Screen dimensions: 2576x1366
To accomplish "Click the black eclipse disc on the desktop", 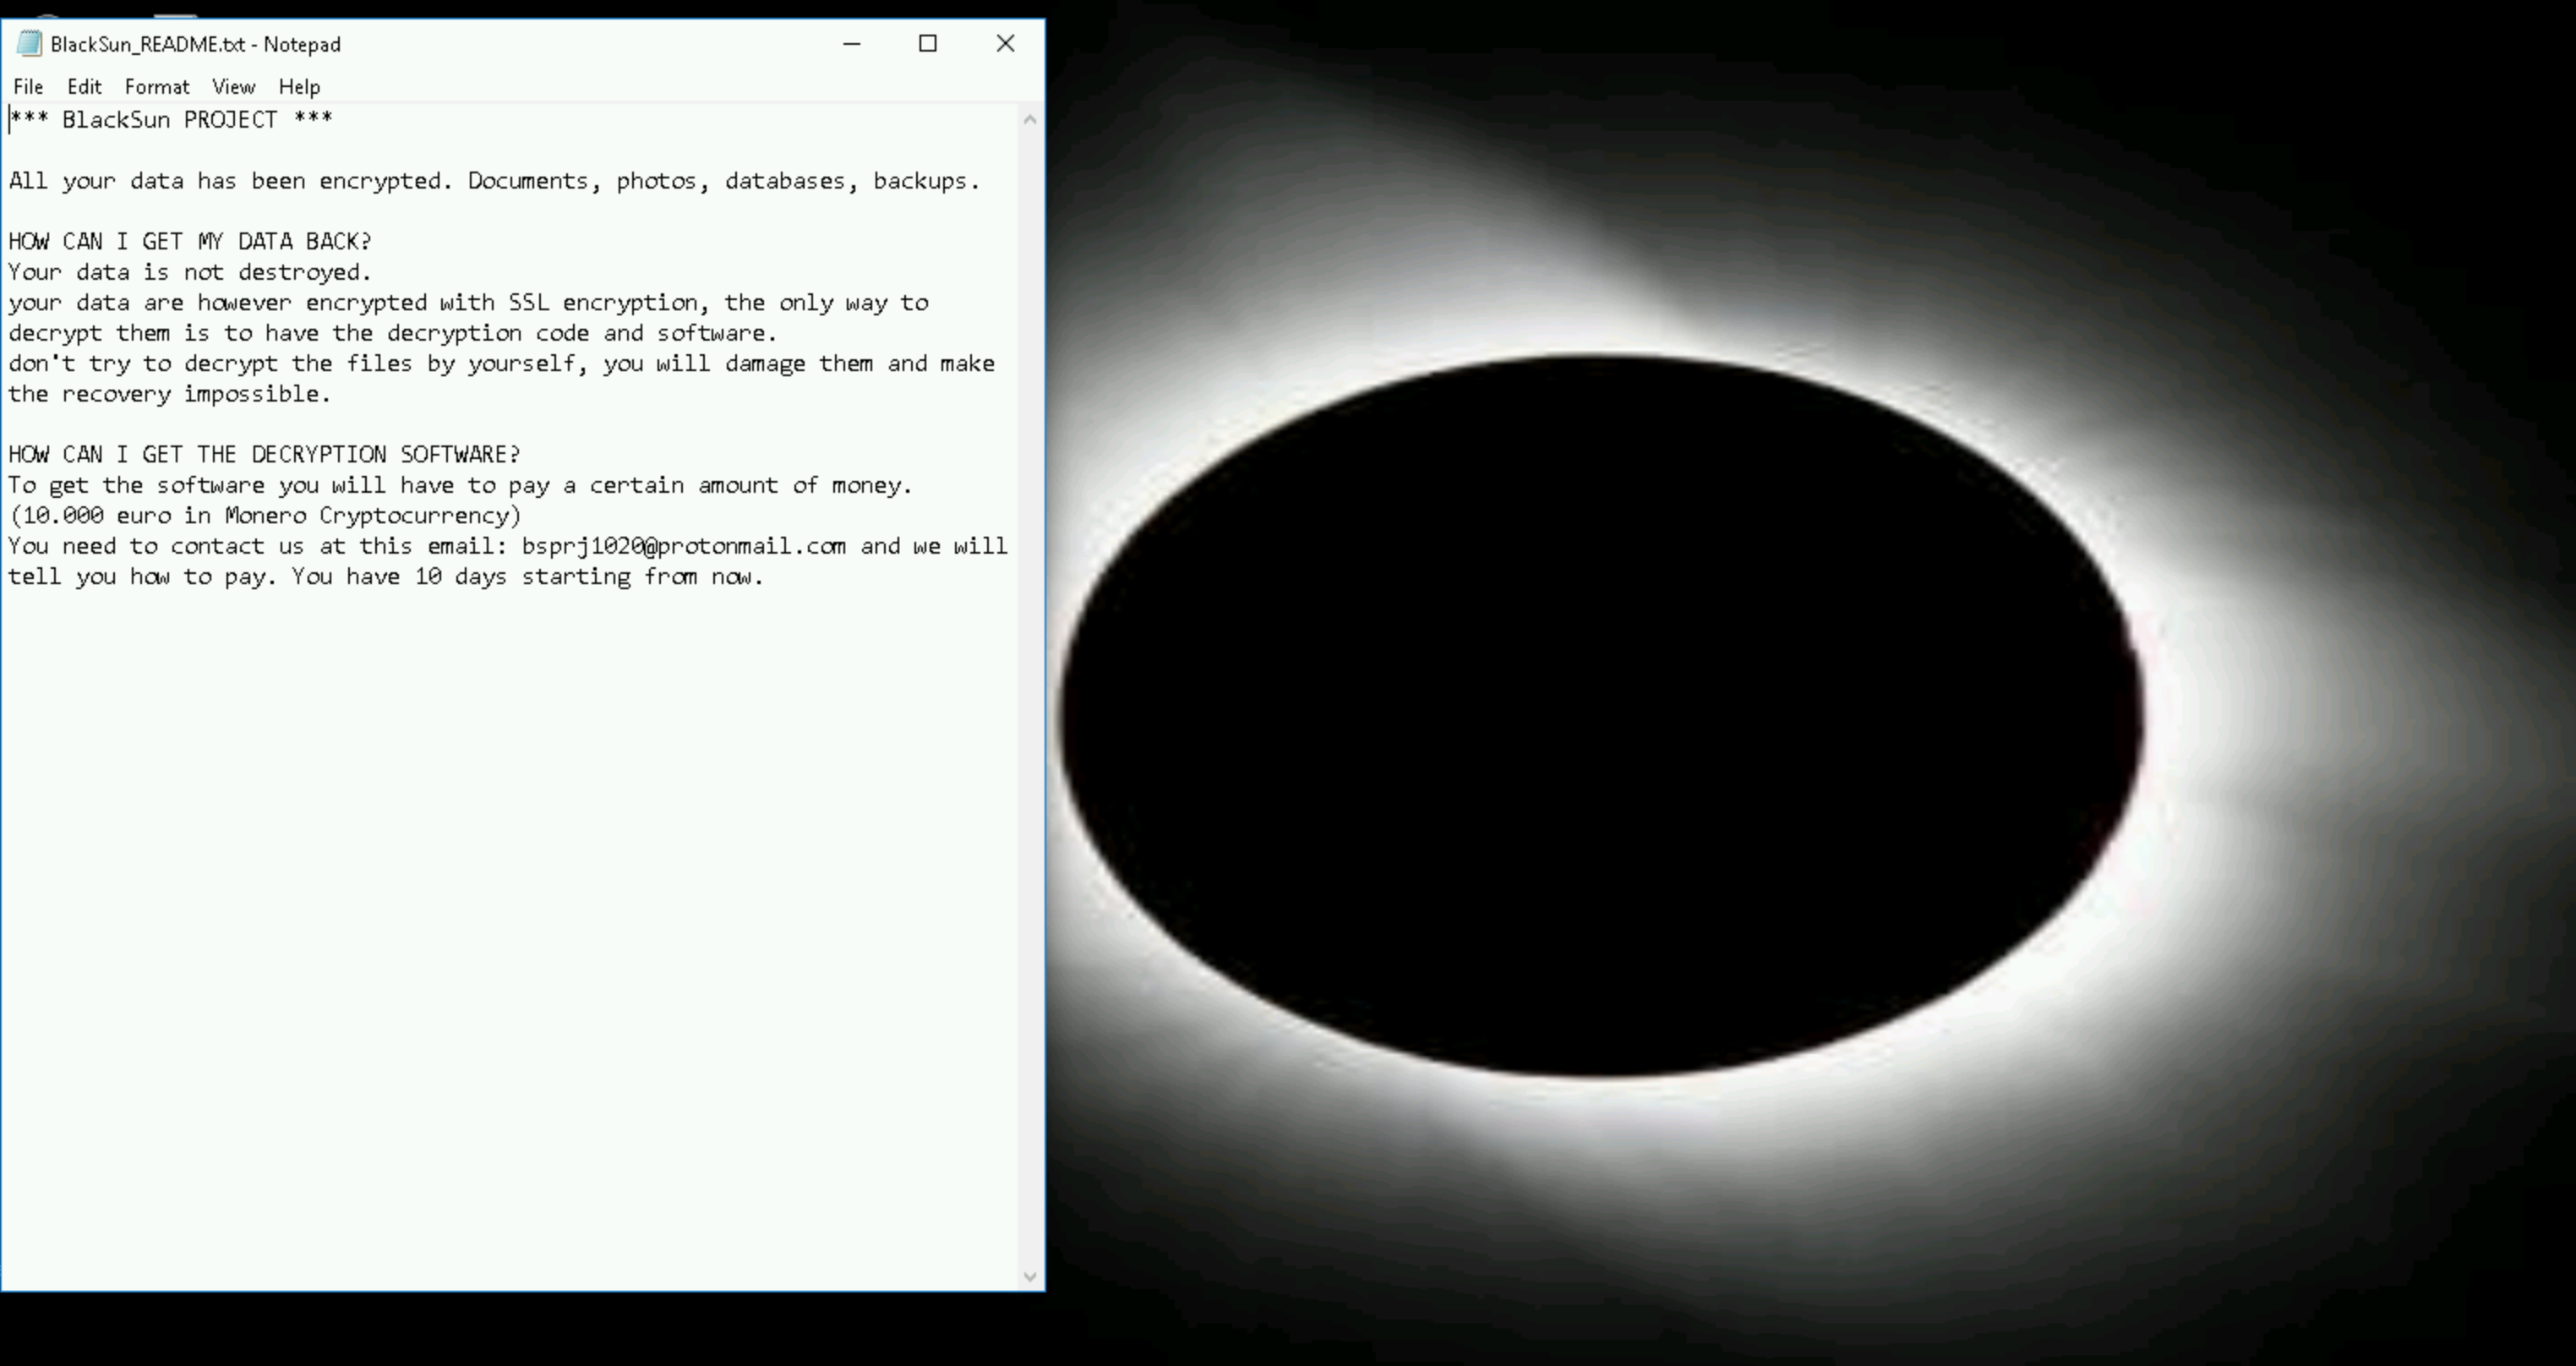I will (1600, 715).
